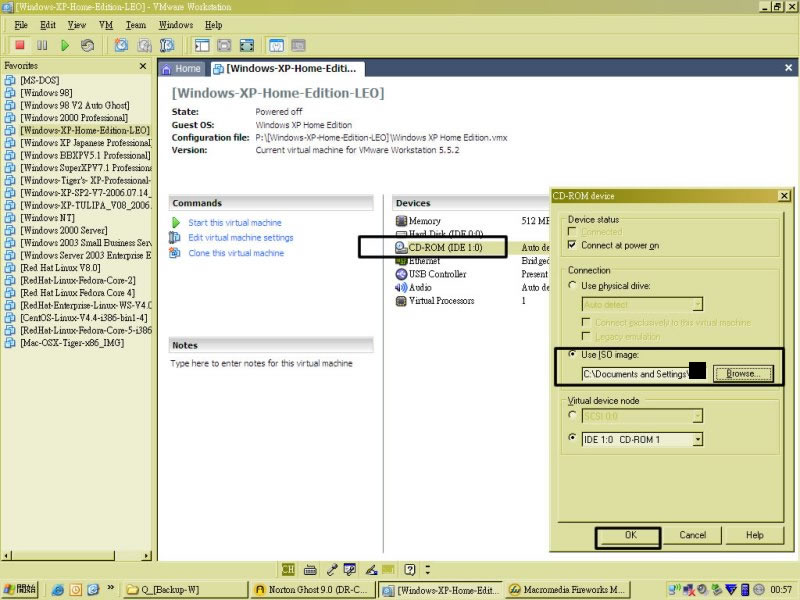The height and width of the screenshot is (600, 800).
Task: Close the Favorites panel with its X
Action: pyautogui.click(x=143, y=66)
